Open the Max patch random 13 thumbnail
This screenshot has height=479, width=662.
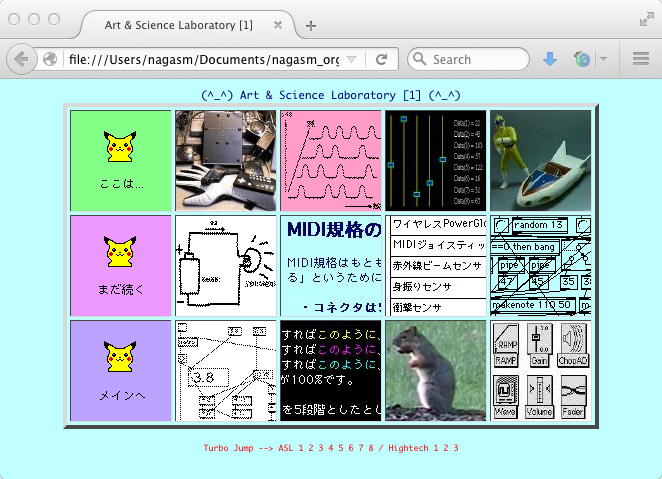(x=541, y=266)
